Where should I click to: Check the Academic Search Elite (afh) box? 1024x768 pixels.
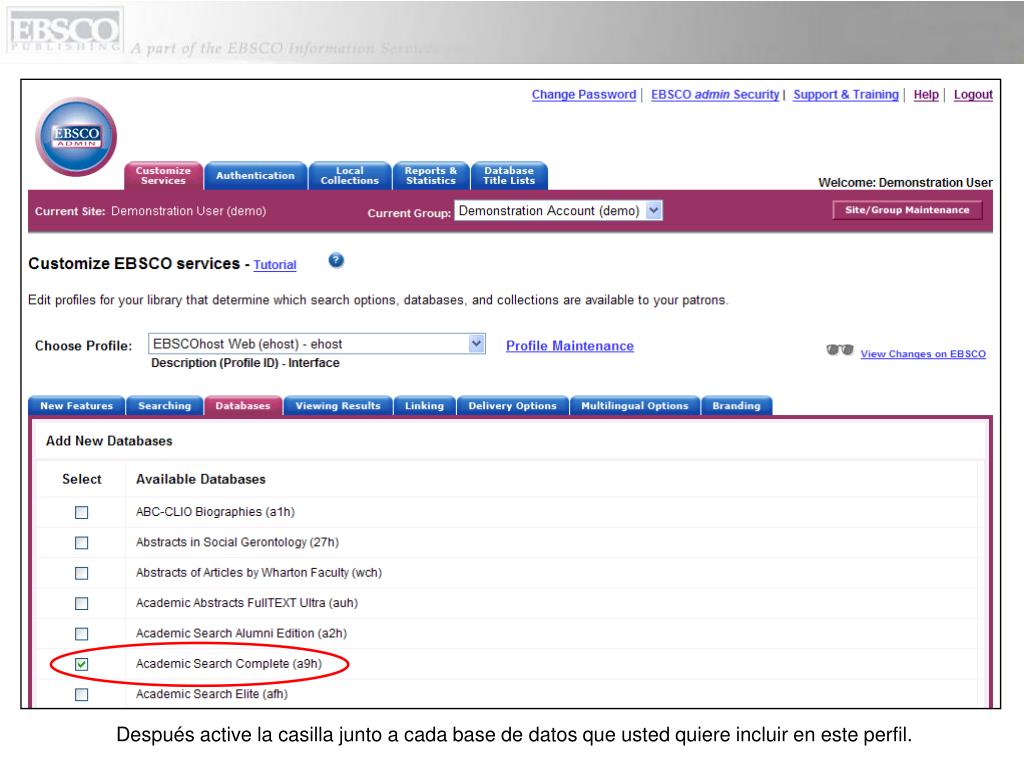click(82, 695)
